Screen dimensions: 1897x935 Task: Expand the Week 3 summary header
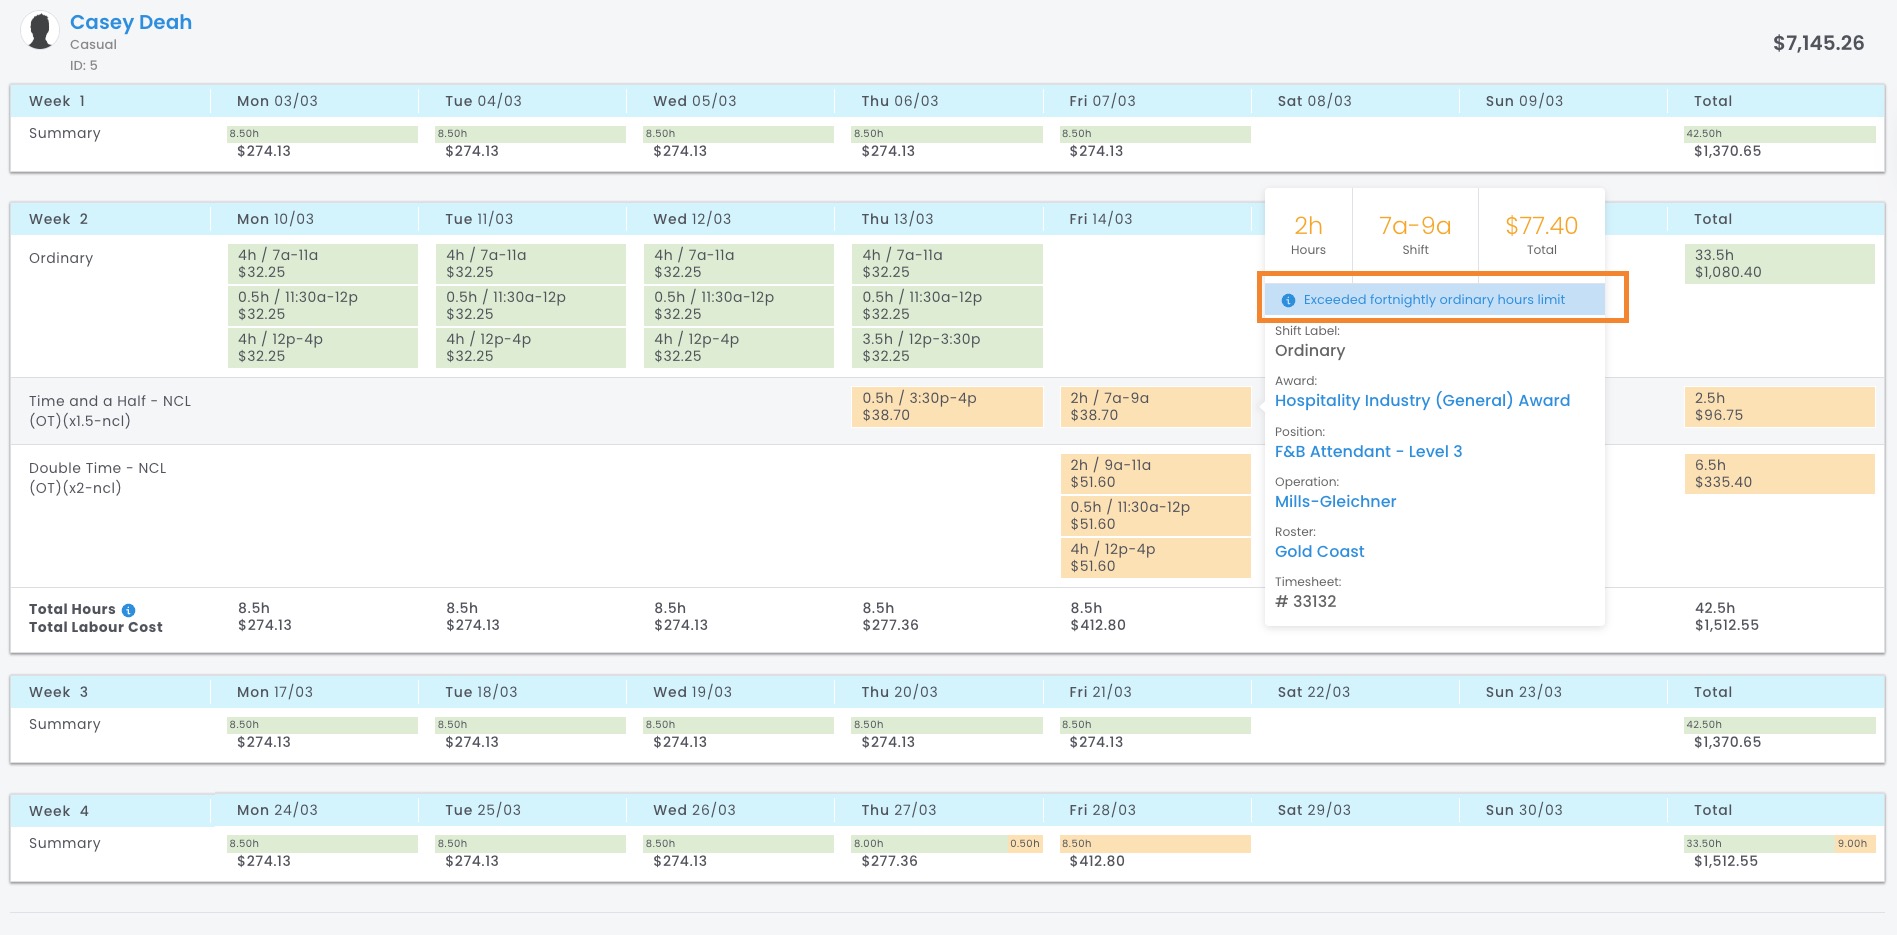click(58, 692)
